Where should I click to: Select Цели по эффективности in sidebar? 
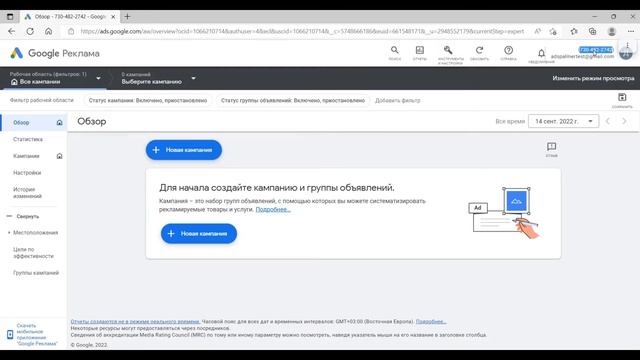coord(33,253)
